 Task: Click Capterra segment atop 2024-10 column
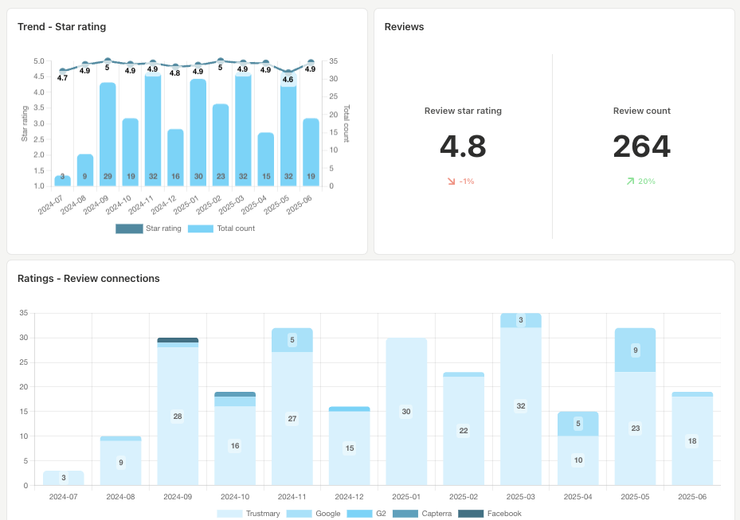pyautogui.click(x=235, y=394)
